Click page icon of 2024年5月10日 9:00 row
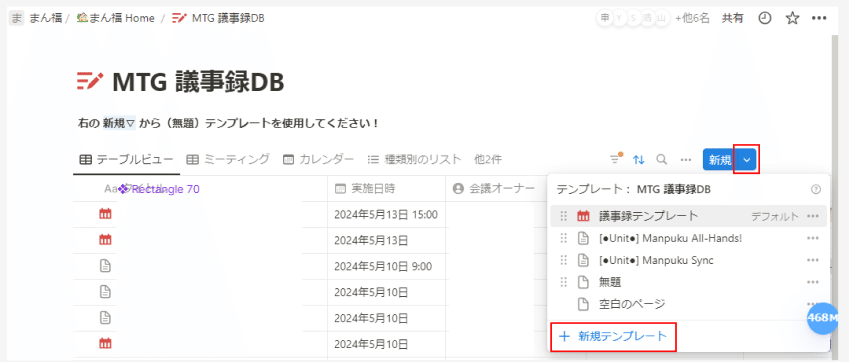The image size is (849, 362). click(x=106, y=266)
